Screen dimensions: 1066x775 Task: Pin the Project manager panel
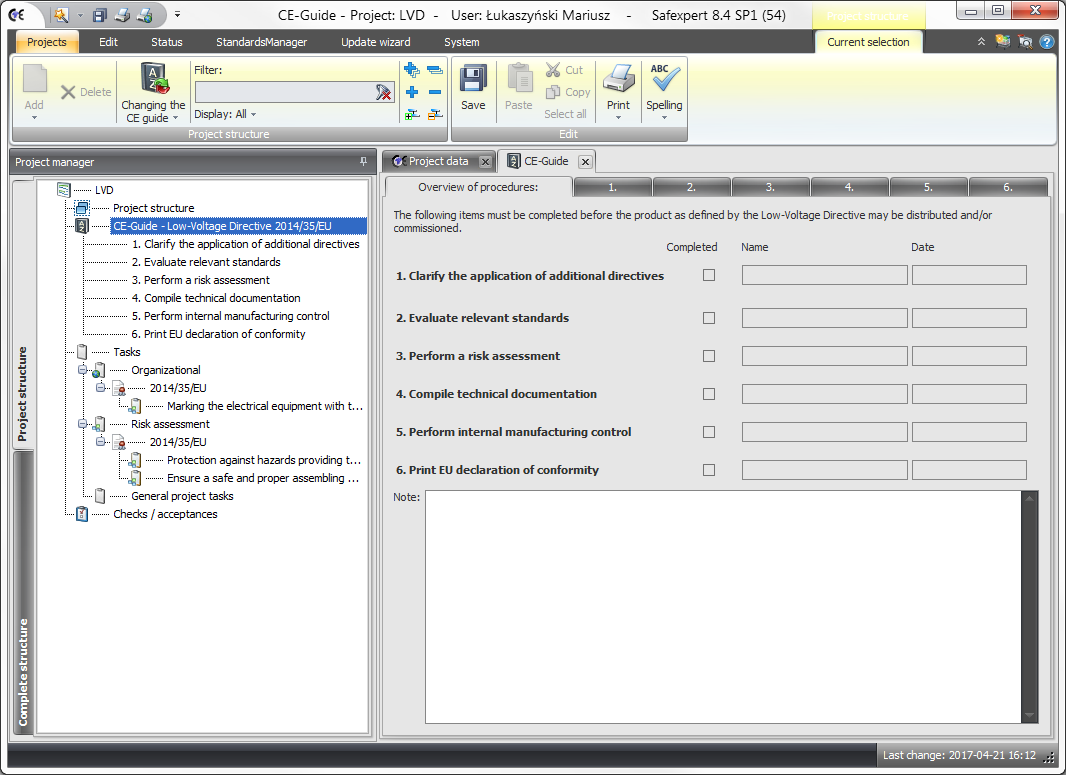coord(363,161)
